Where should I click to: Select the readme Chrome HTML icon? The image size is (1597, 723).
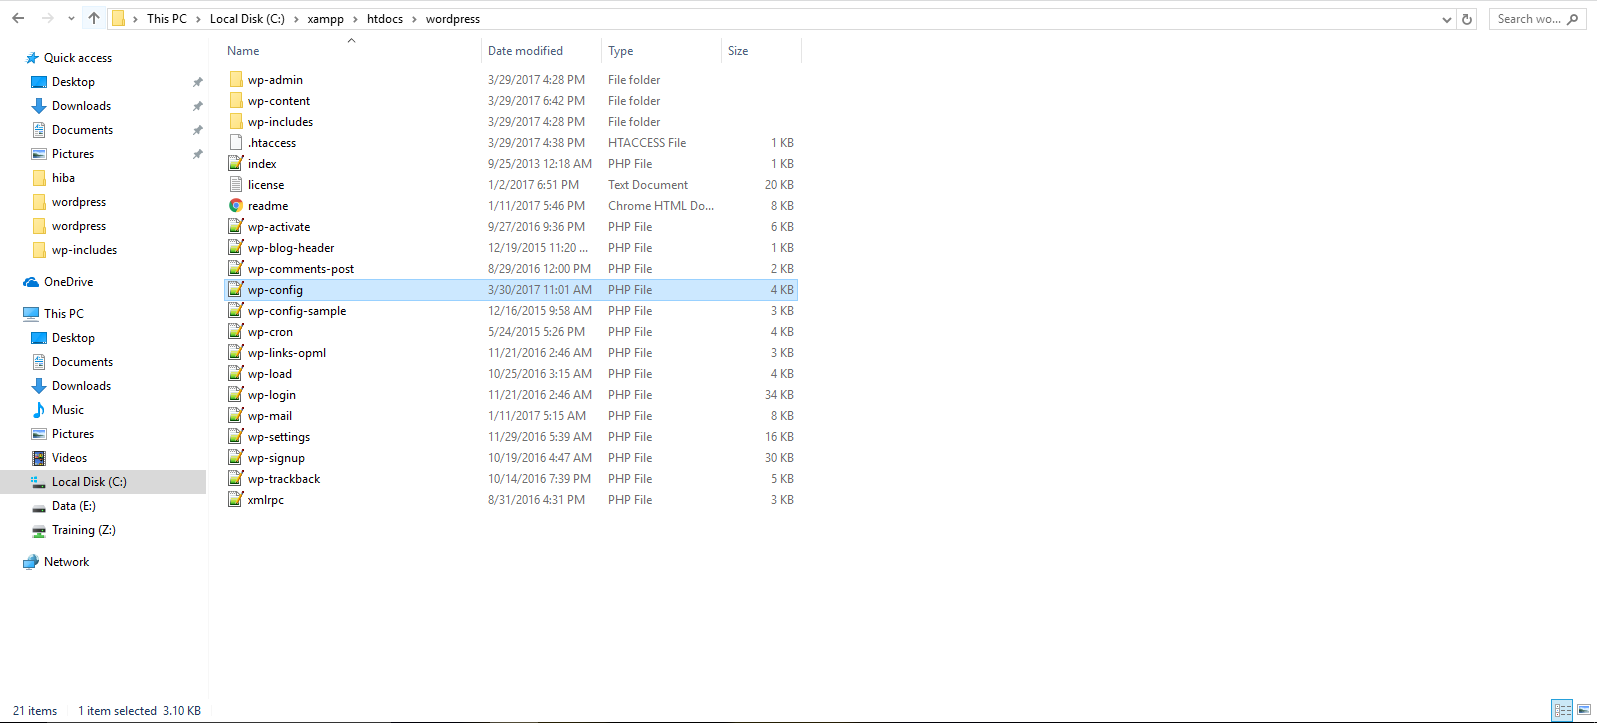(236, 205)
